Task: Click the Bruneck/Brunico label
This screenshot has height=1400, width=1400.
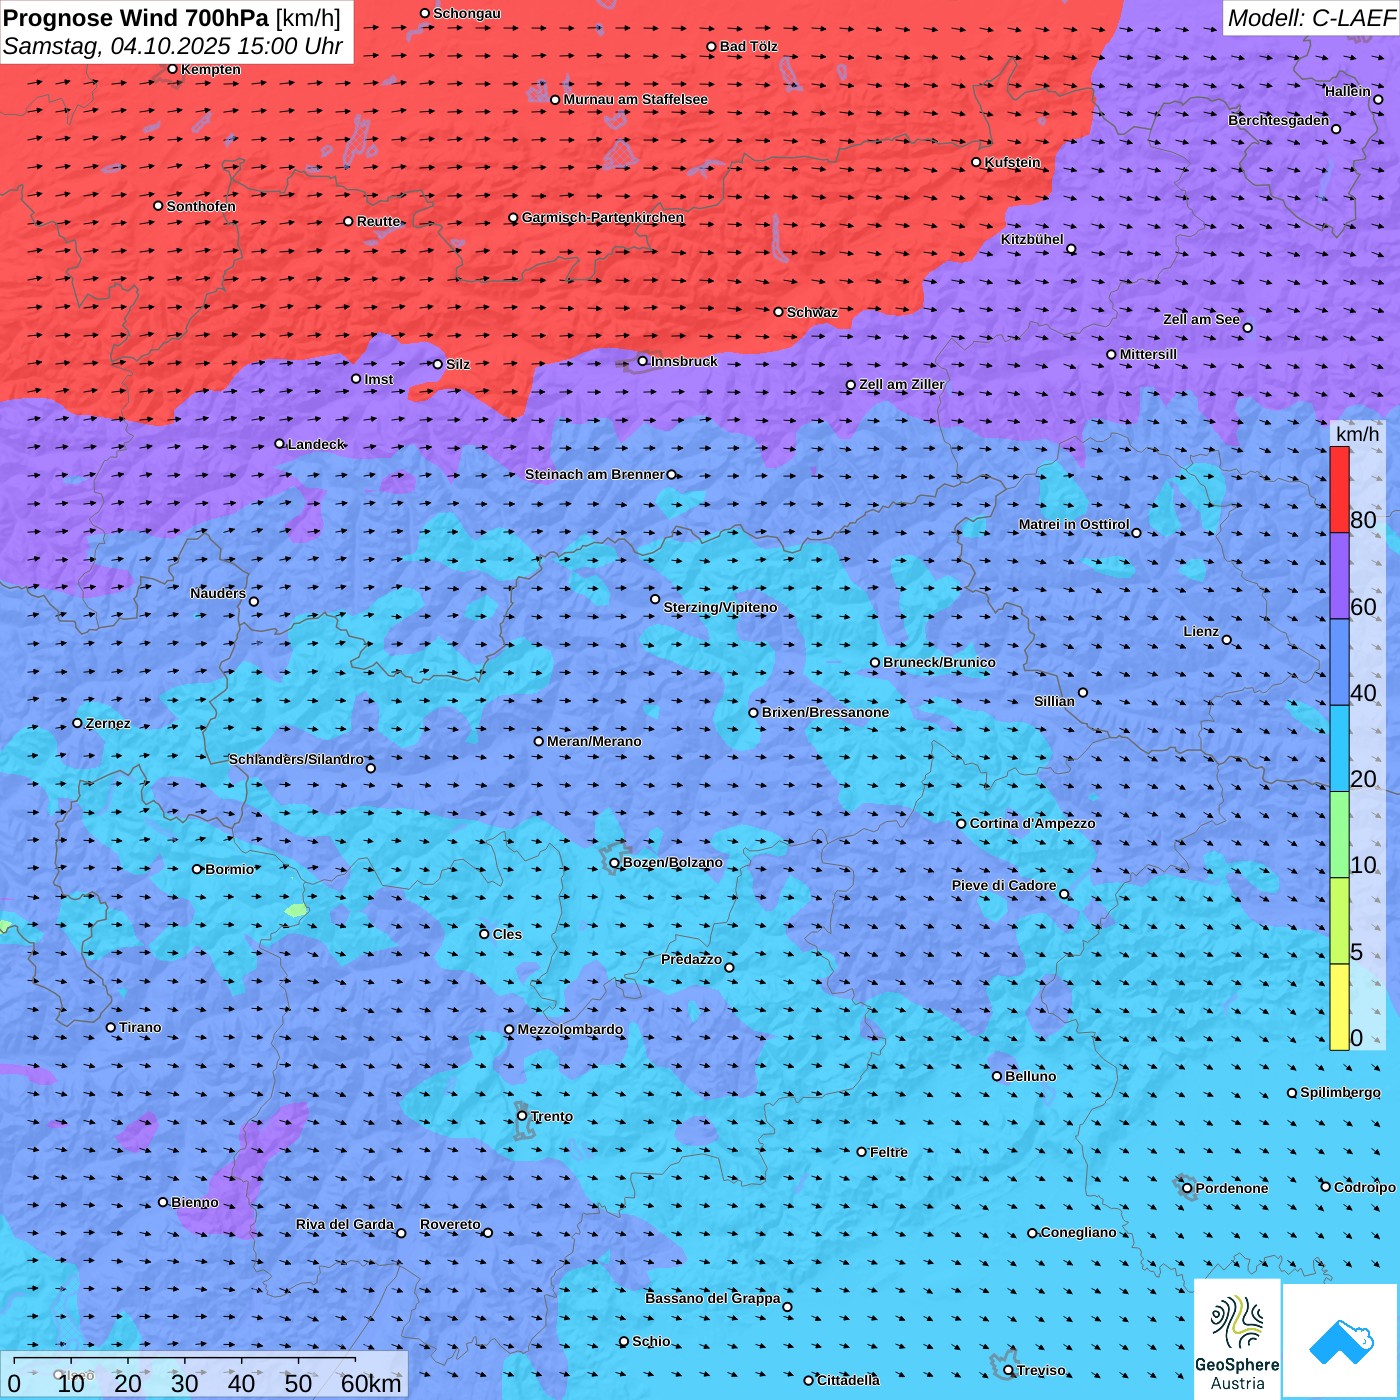Action: [939, 662]
